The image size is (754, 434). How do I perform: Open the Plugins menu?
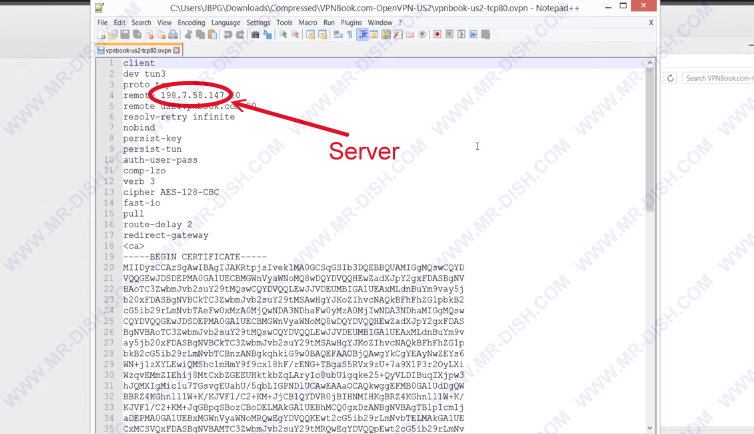tap(351, 23)
